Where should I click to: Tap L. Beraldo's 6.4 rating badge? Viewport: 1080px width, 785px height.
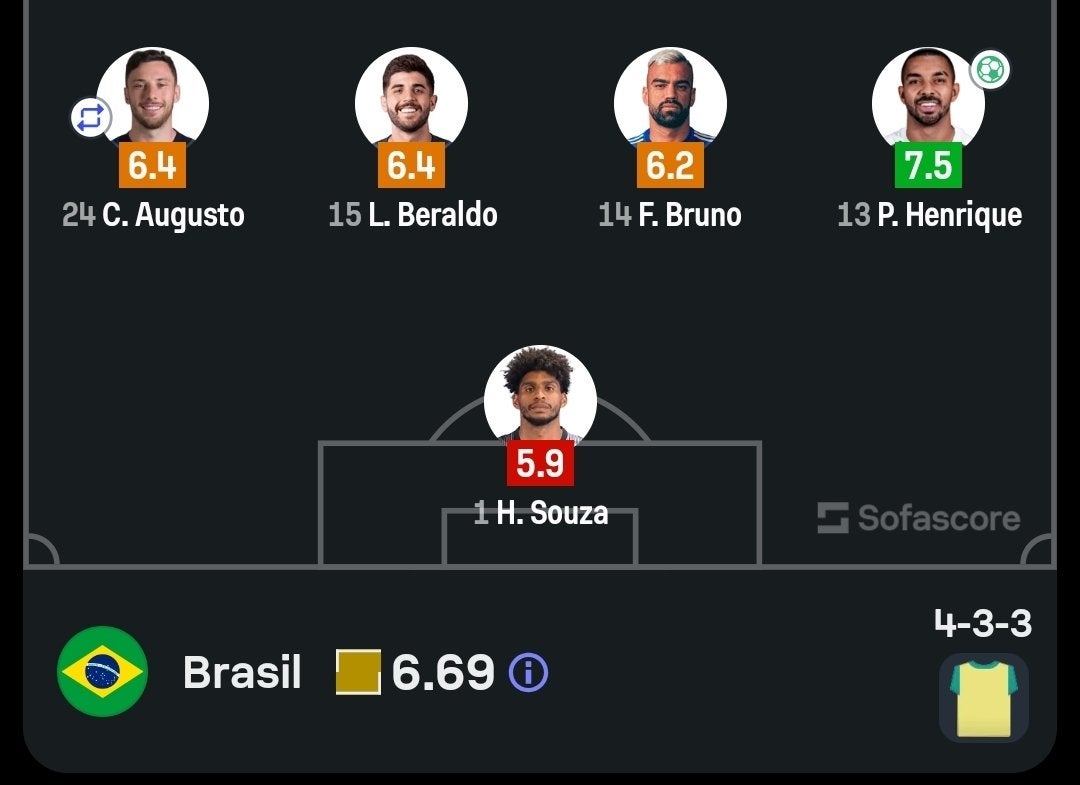(x=411, y=166)
